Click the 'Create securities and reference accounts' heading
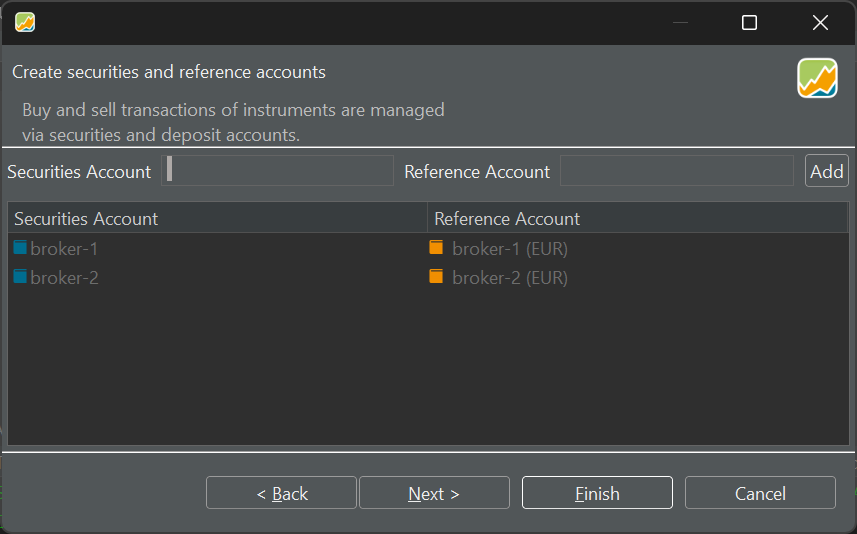Viewport: 857px width, 534px height. tap(169, 72)
